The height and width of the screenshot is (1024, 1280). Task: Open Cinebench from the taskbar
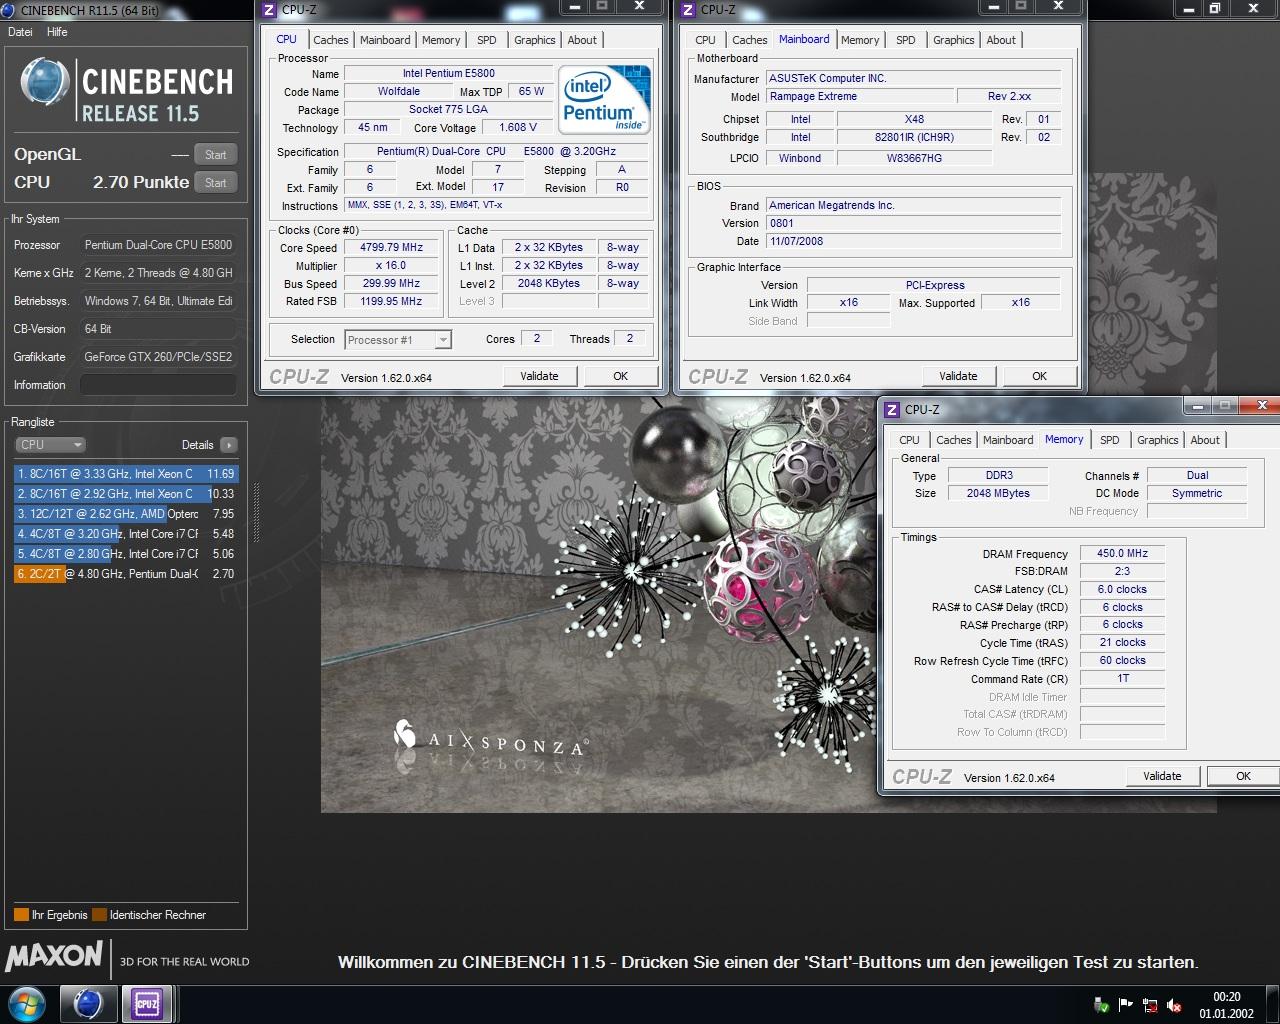(x=88, y=1004)
